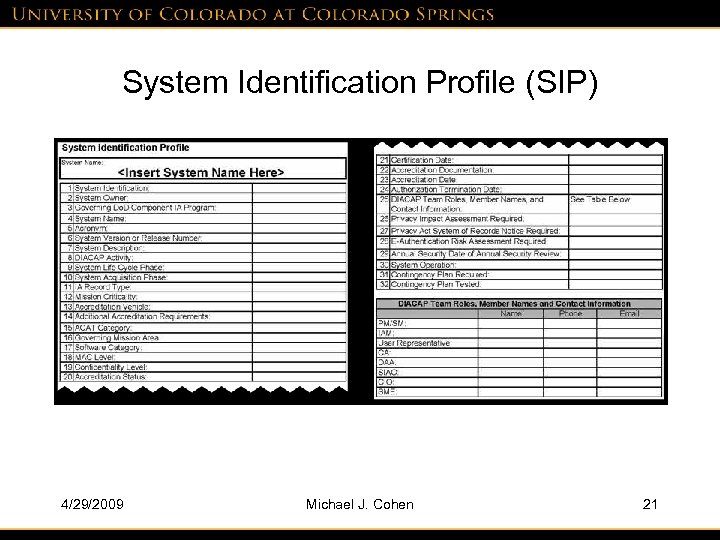Click row 23 'Accreditation Date'

(x=520, y=180)
